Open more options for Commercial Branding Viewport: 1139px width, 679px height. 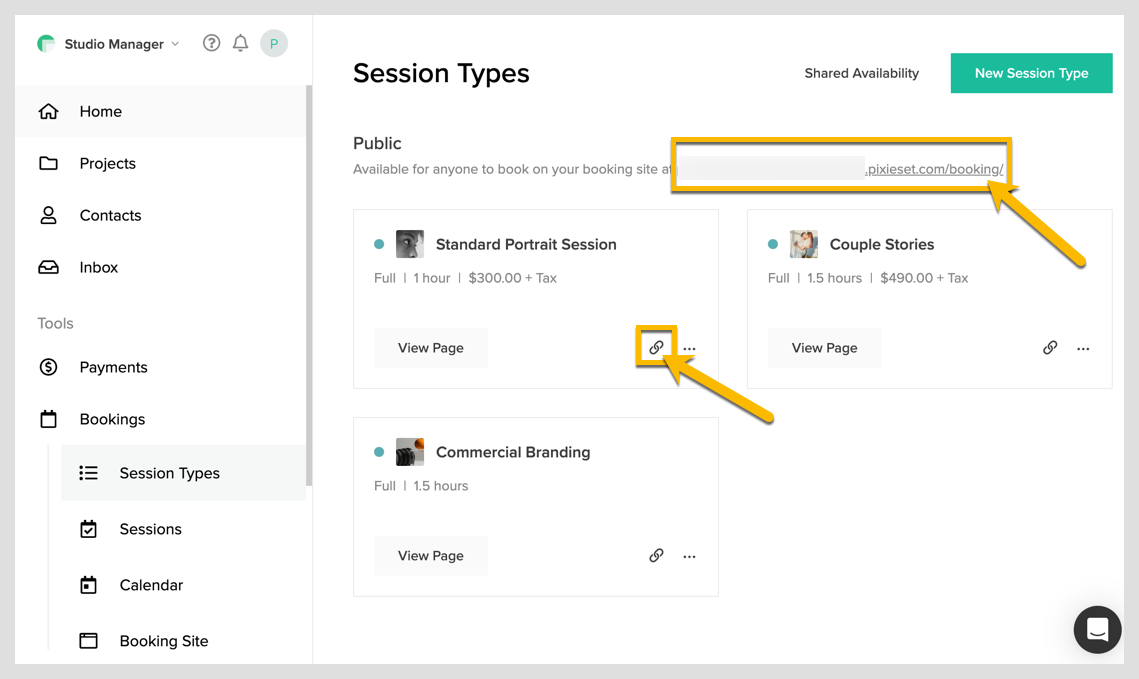click(689, 557)
